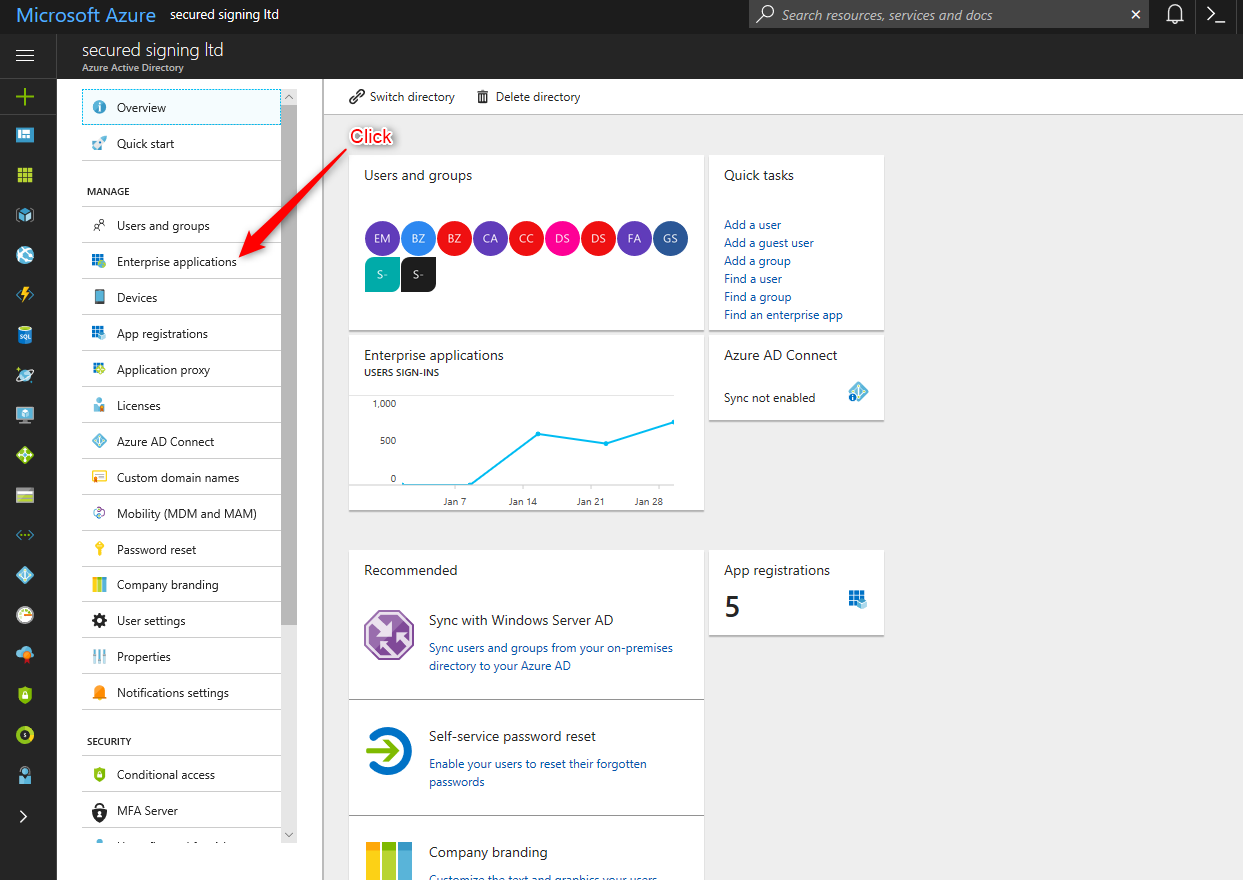Open Load balancers green diamond icon
This screenshot has width=1243, height=880.
pyautogui.click(x=25, y=455)
